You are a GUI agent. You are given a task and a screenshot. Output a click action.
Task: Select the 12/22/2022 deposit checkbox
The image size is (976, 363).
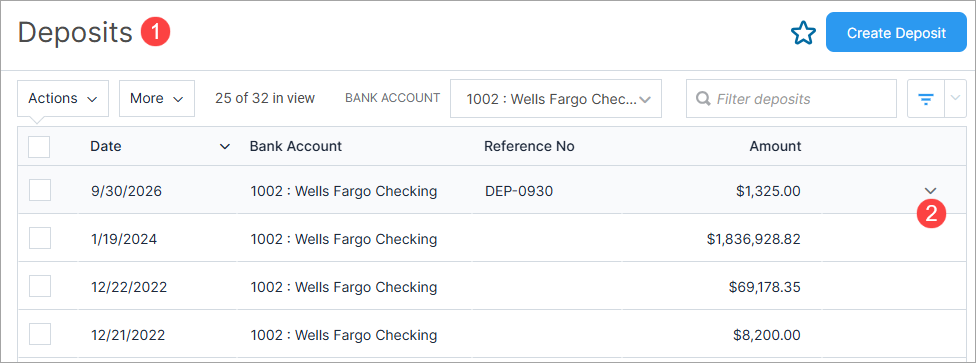click(x=40, y=286)
